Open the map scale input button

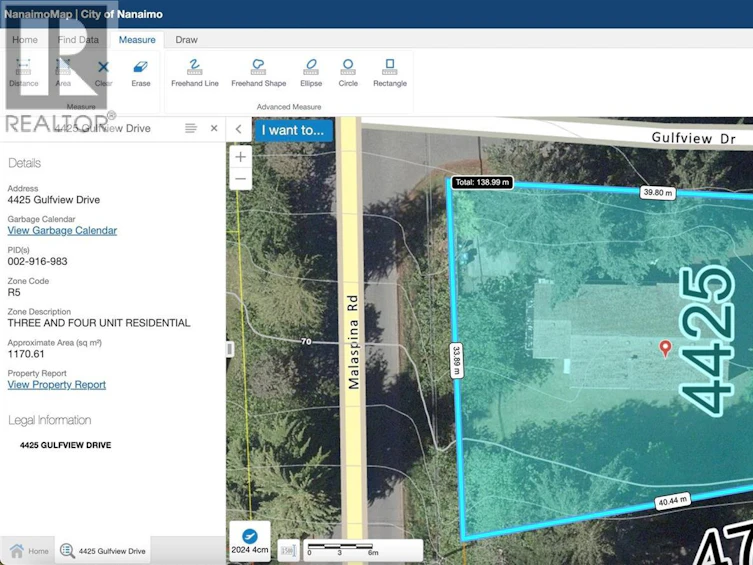pos(289,550)
